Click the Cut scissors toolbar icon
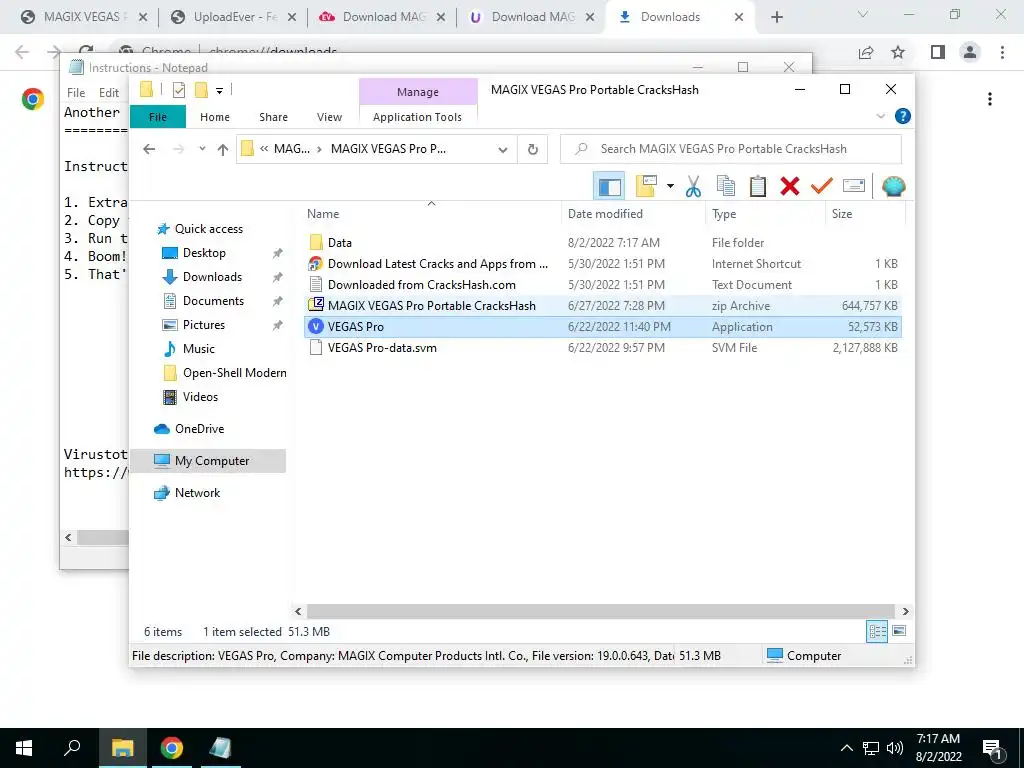 pyautogui.click(x=693, y=187)
